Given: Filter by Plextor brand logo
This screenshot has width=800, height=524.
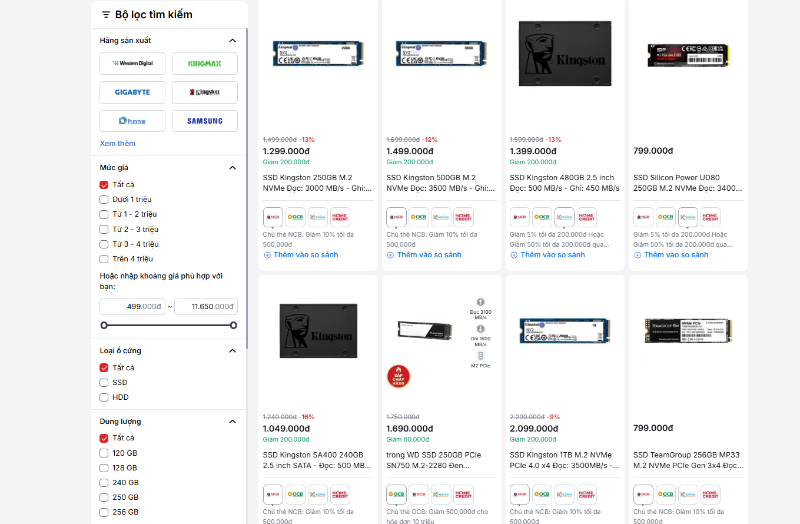Looking at the screenshot, I should point(132,121).
